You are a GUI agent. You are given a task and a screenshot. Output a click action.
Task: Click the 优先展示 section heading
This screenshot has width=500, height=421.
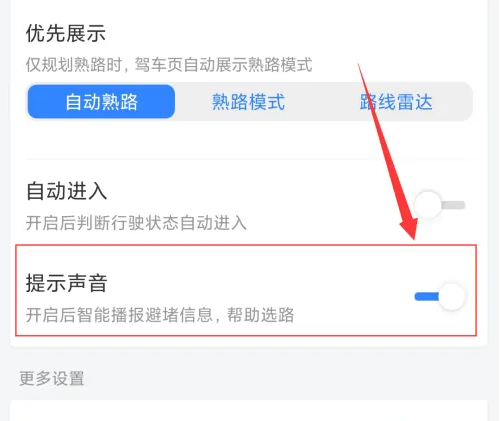coord(66,33)
